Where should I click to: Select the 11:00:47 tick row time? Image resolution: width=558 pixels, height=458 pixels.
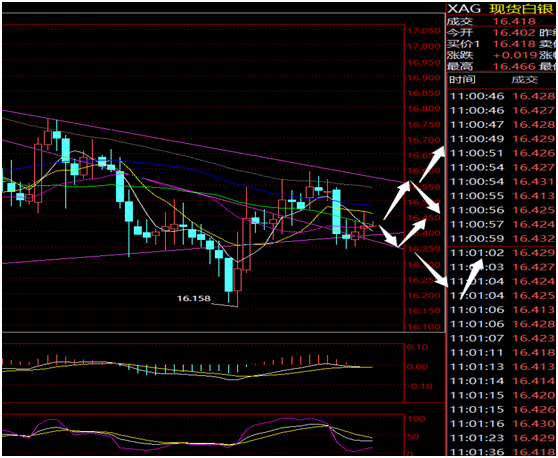[x=477, y=125]
